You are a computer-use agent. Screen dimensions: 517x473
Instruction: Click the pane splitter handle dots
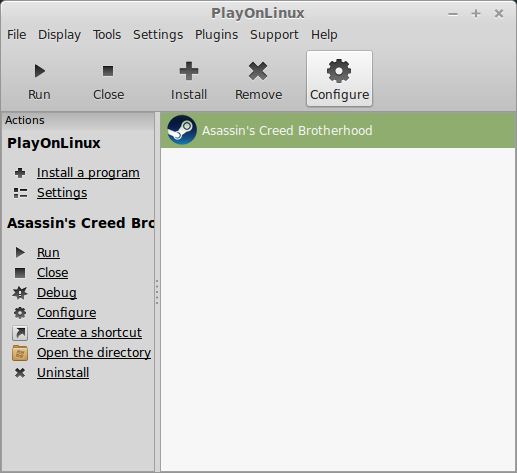(157, 292)
